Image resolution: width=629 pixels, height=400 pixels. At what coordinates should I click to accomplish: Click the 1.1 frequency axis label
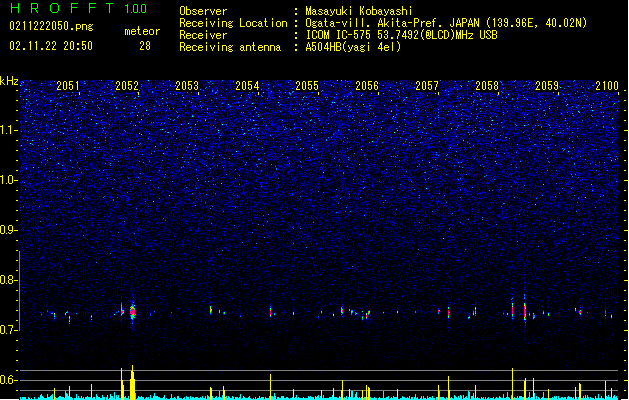9,130
